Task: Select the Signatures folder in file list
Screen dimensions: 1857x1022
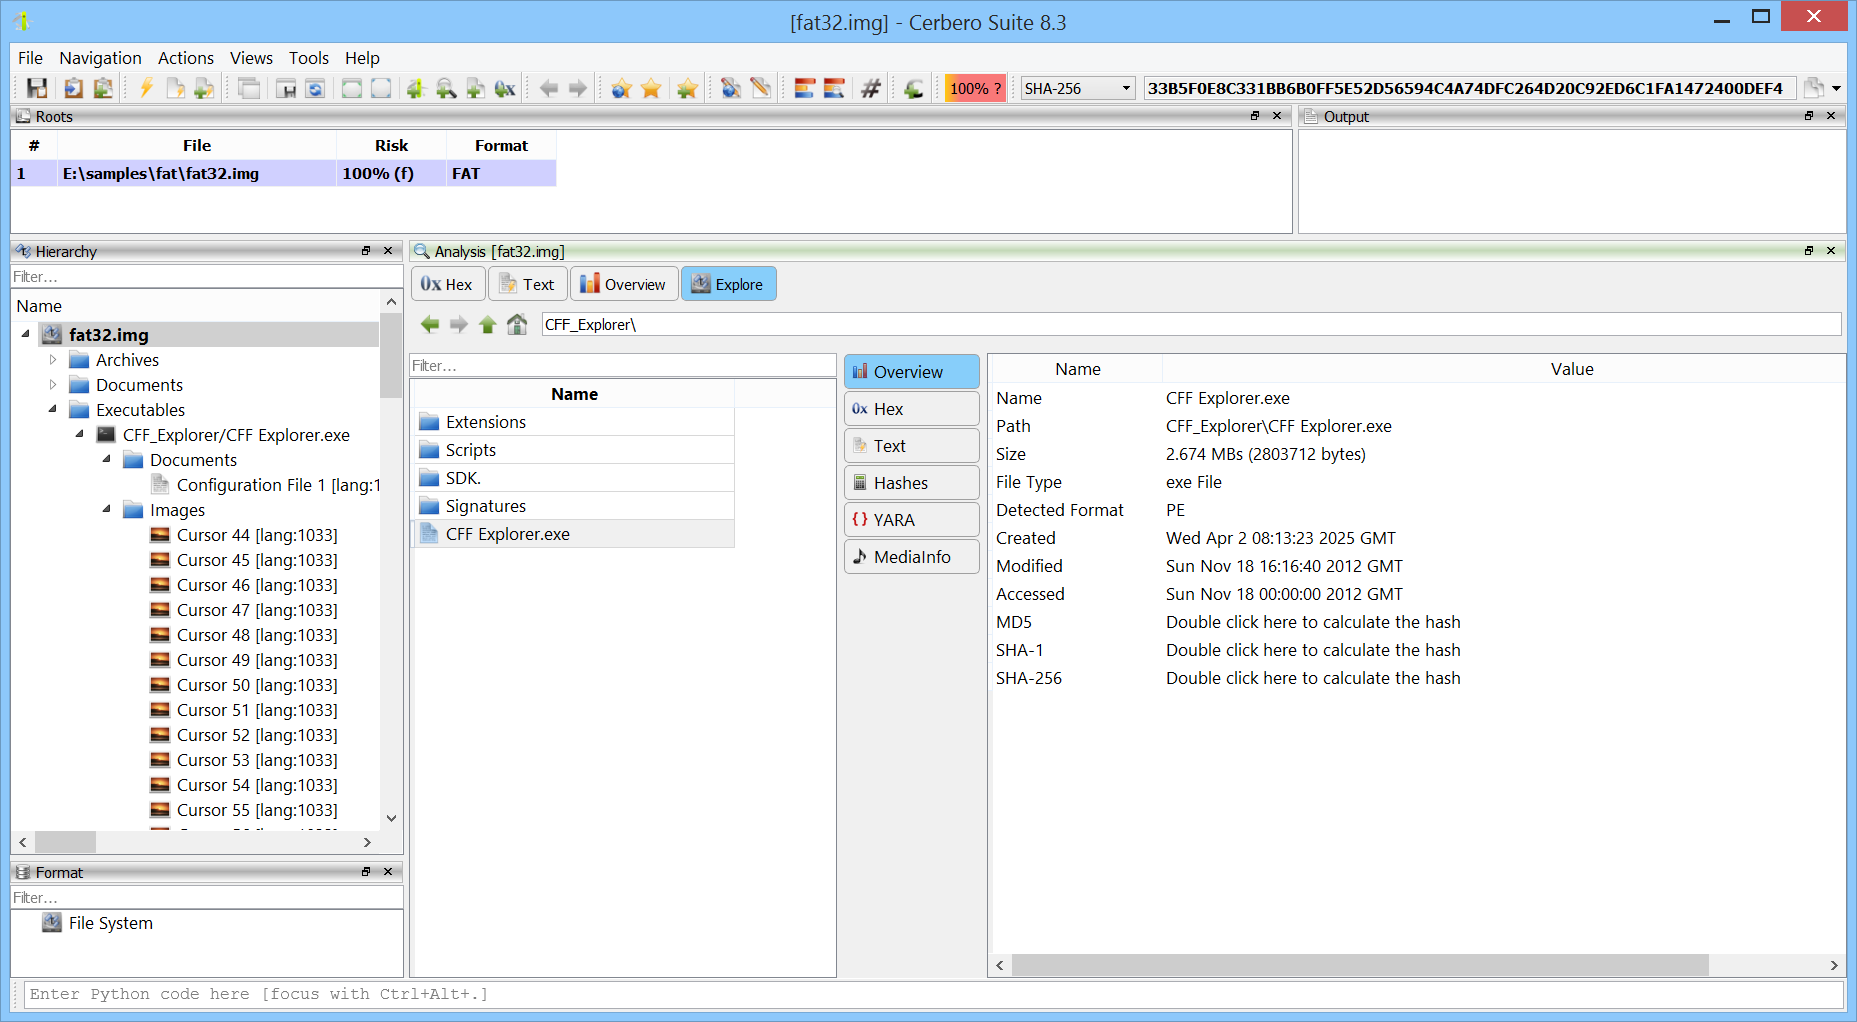Action: [574, 506]
